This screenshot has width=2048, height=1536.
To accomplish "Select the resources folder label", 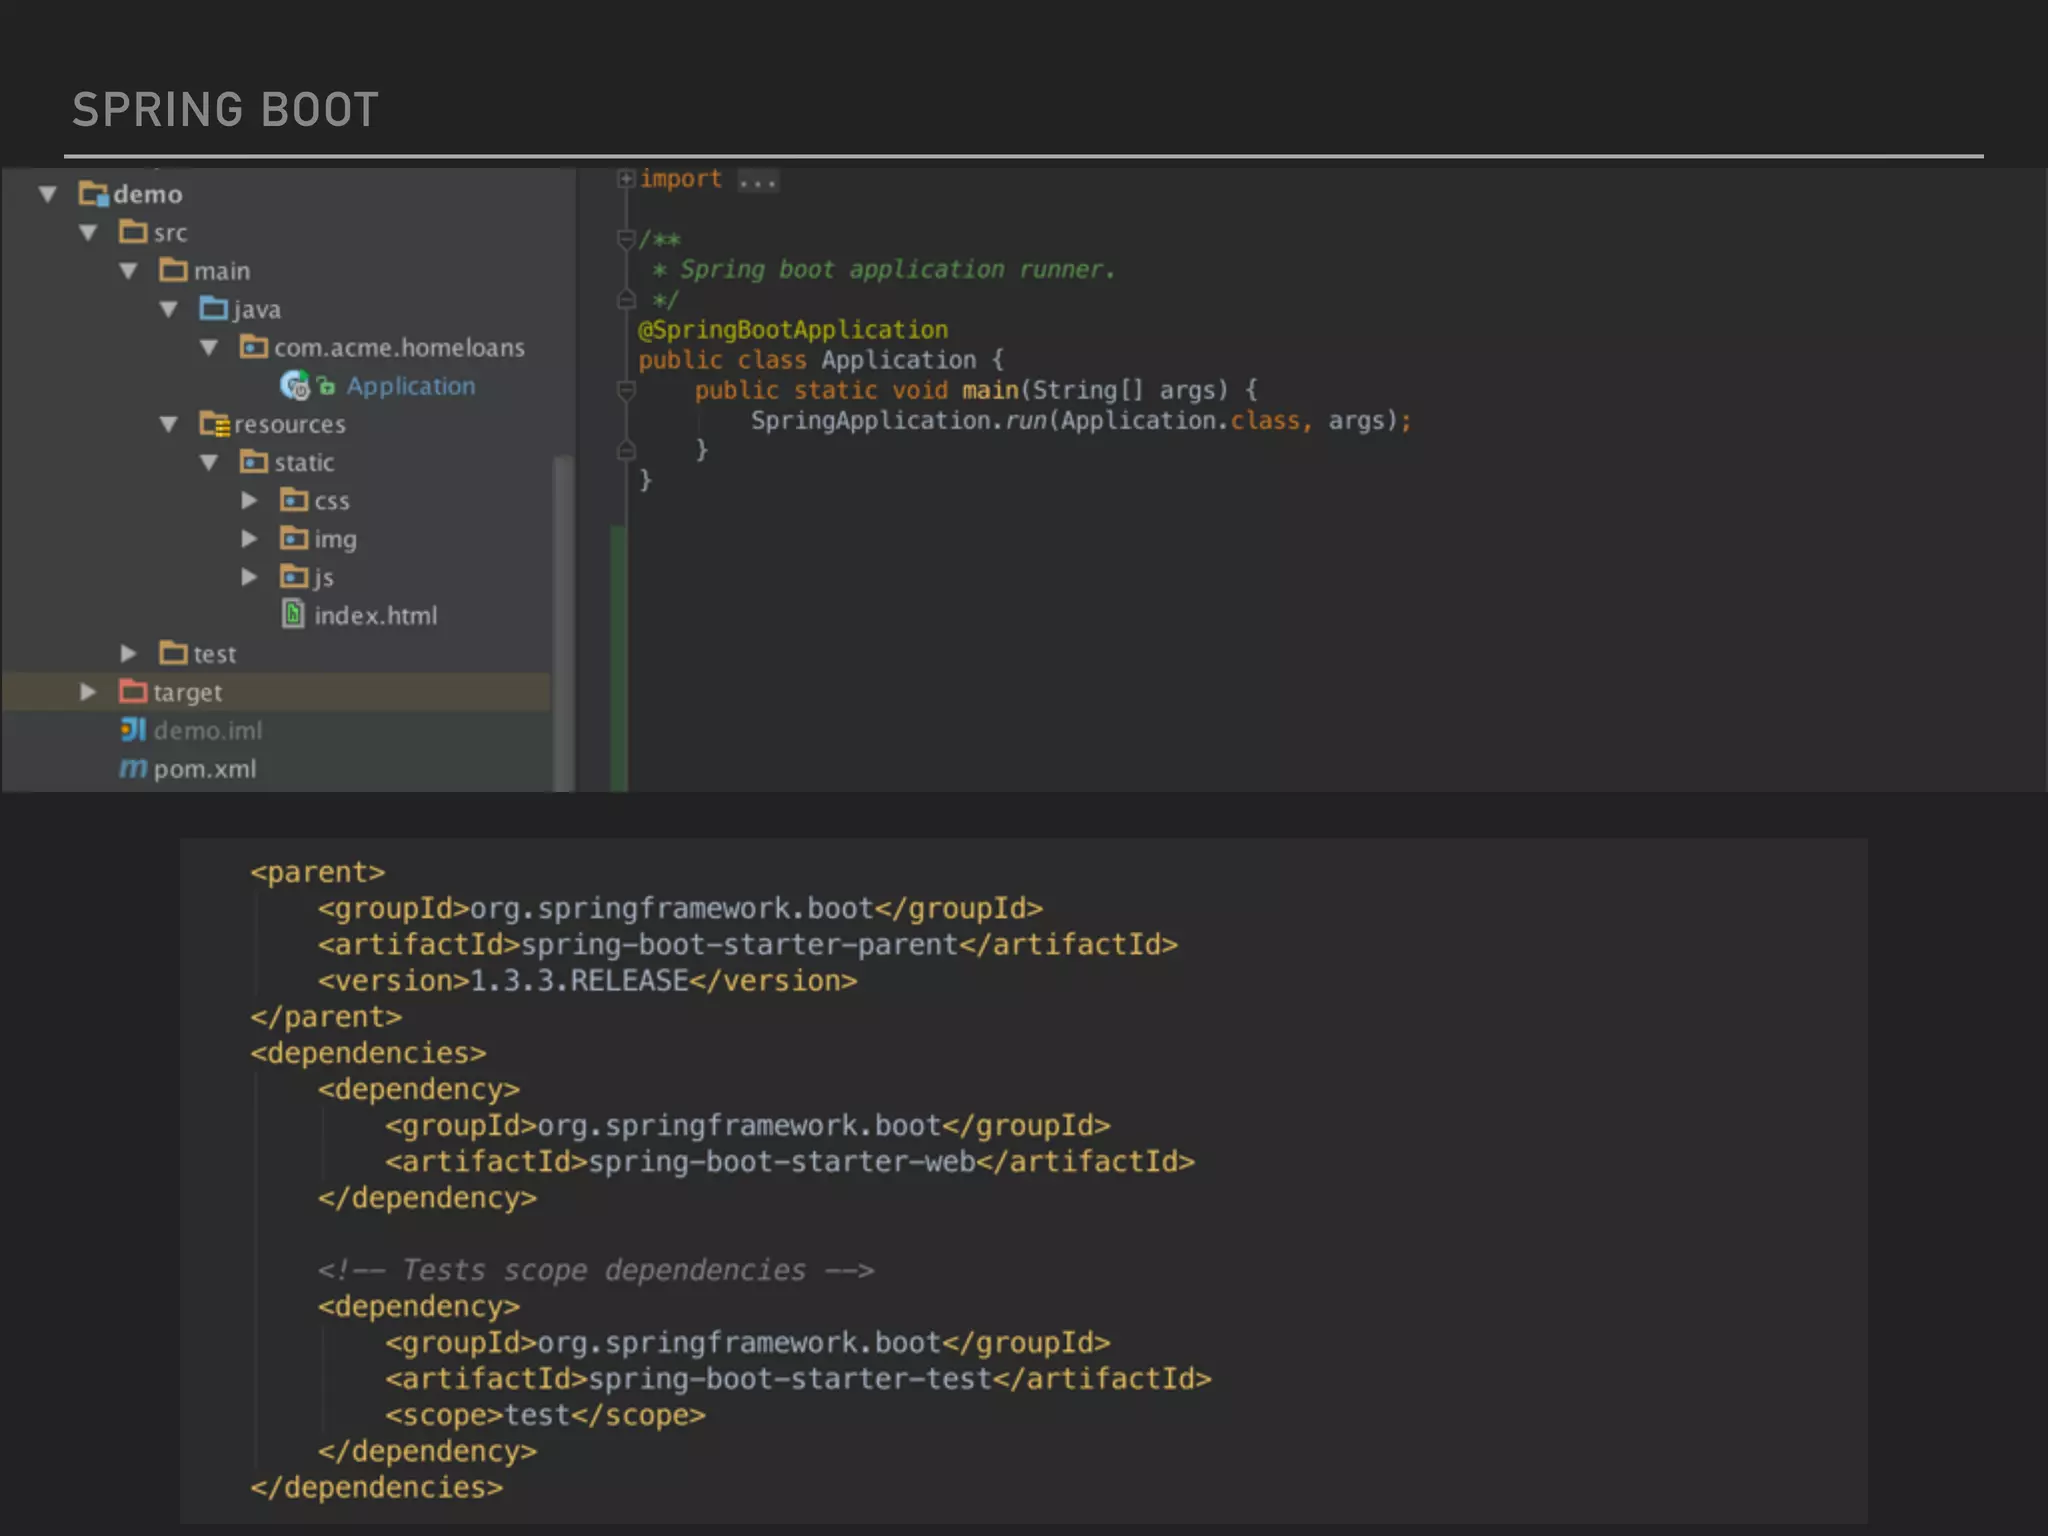I will click(x=290, y=425).
